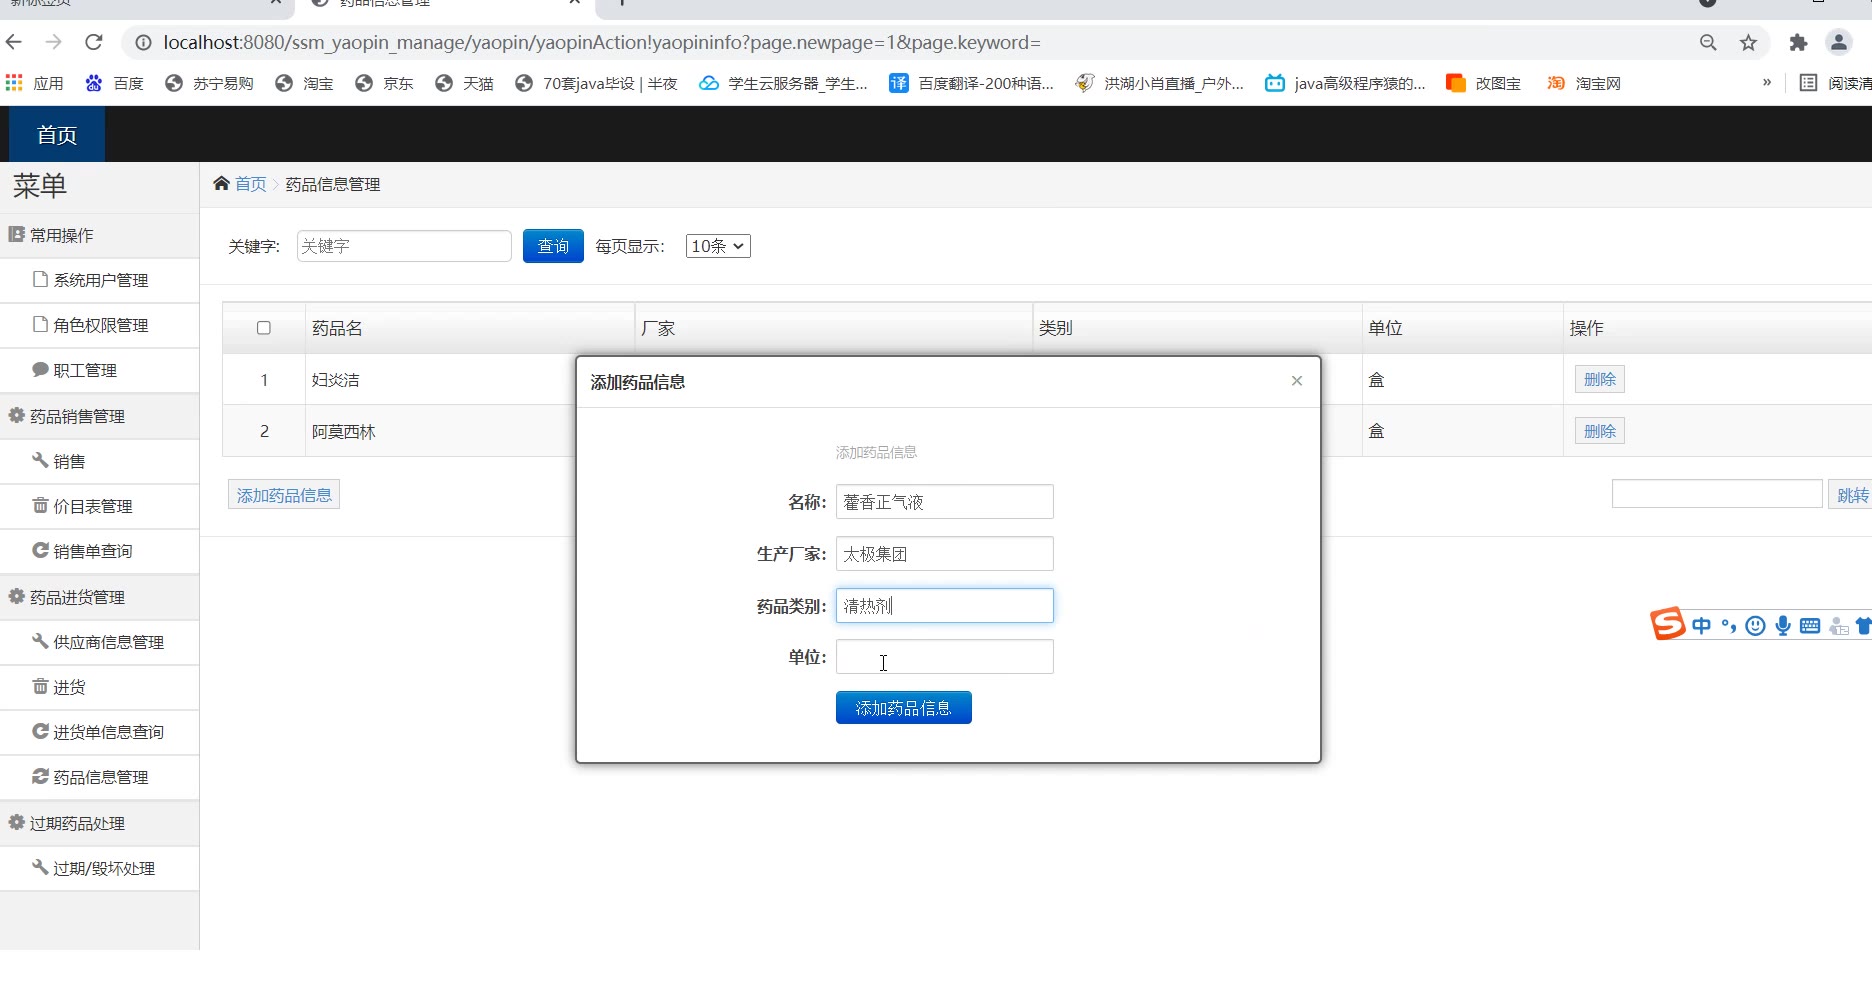Collapse the 药品进货管理 menu section
Viewport: 1872px width, 1000px height.
click(x=77, y=597)
